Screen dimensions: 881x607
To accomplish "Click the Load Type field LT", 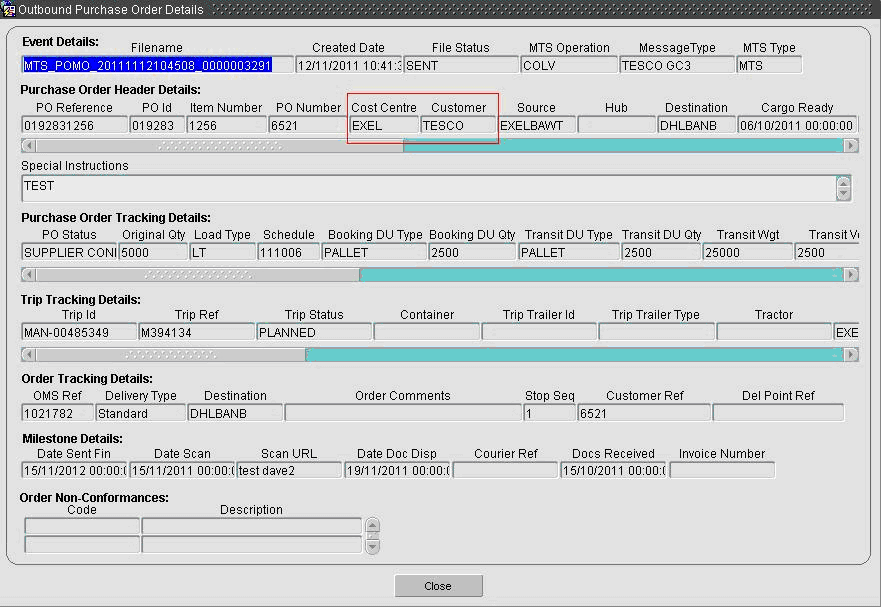I will click(222, 252).
